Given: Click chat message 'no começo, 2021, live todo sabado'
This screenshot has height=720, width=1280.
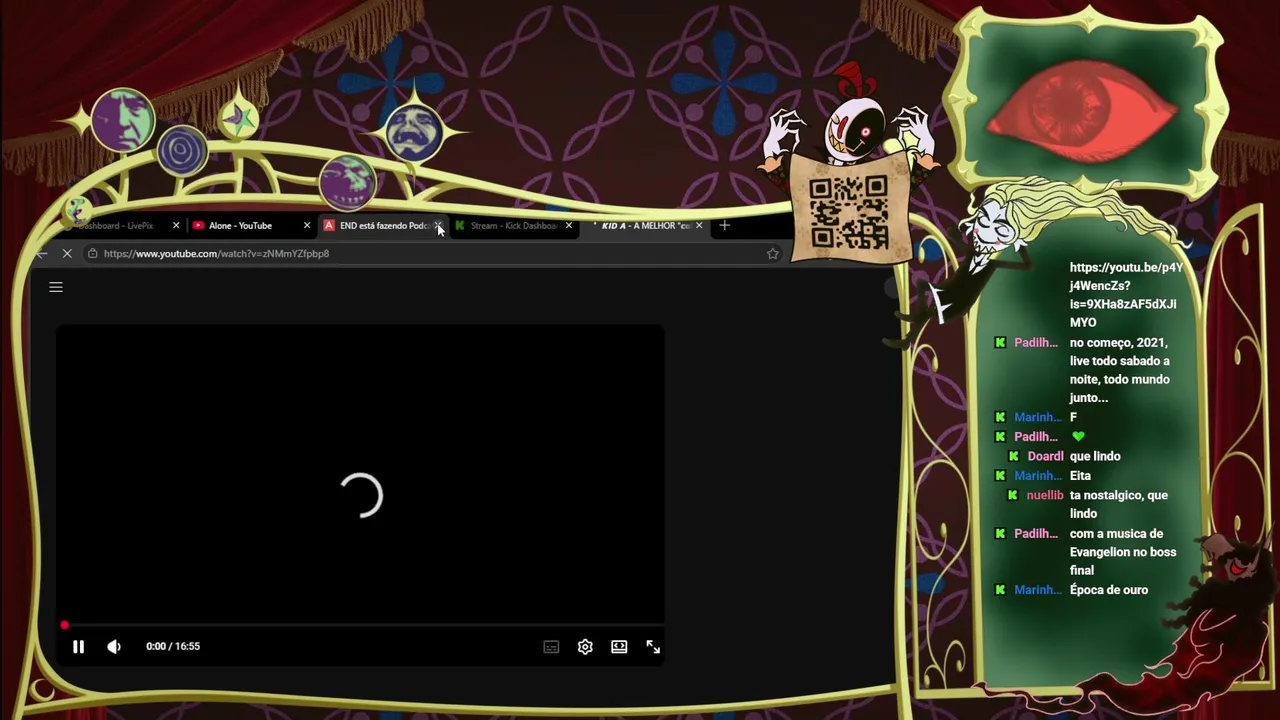Looking at the screenshot, I should [x=1120, y=370].
